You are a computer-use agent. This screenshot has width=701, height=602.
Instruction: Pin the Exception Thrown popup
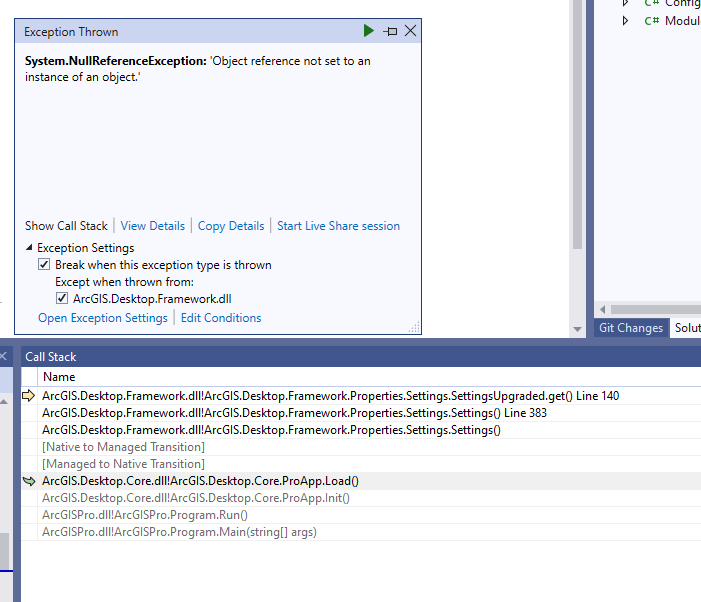point(390,31)
